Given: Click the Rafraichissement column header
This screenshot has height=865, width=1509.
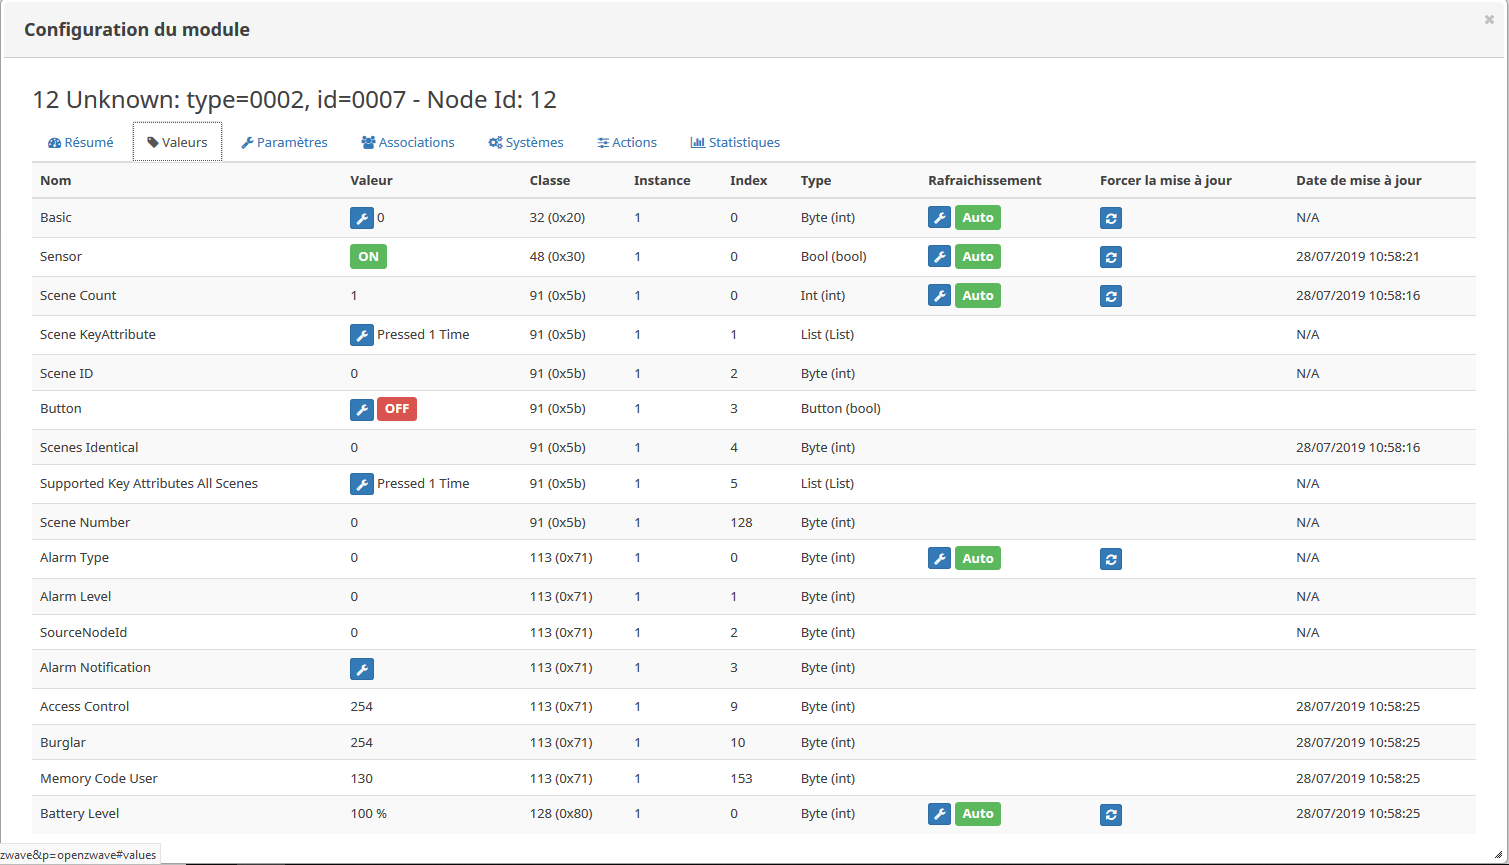Looking at the screenshot, I should 985,181.
